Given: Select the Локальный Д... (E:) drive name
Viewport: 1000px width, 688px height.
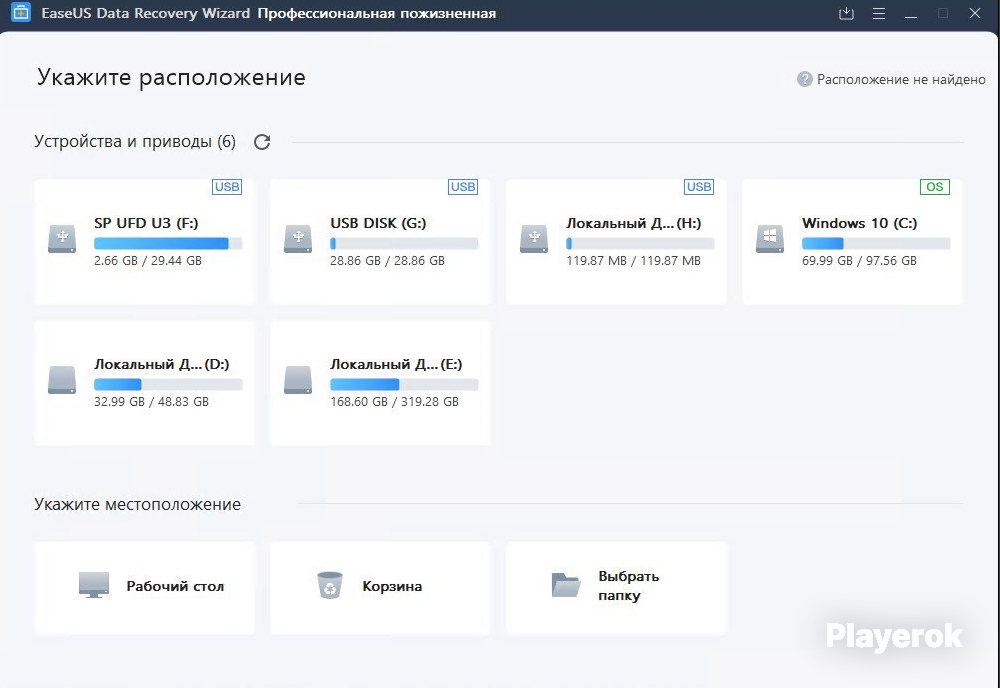Looking at the screenshot, I should [x=396, y=364].
